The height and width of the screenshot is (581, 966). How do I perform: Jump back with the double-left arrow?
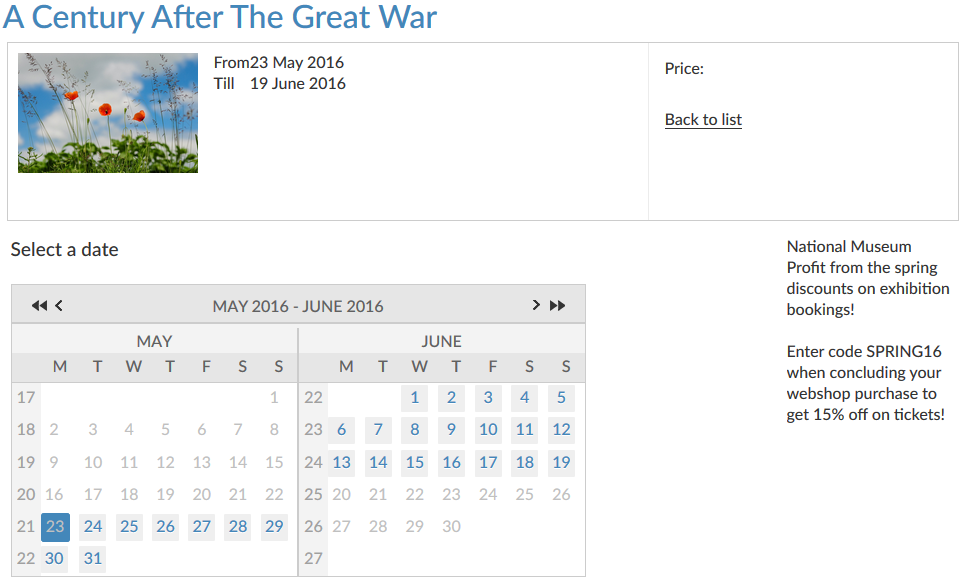tap(39, 306)
